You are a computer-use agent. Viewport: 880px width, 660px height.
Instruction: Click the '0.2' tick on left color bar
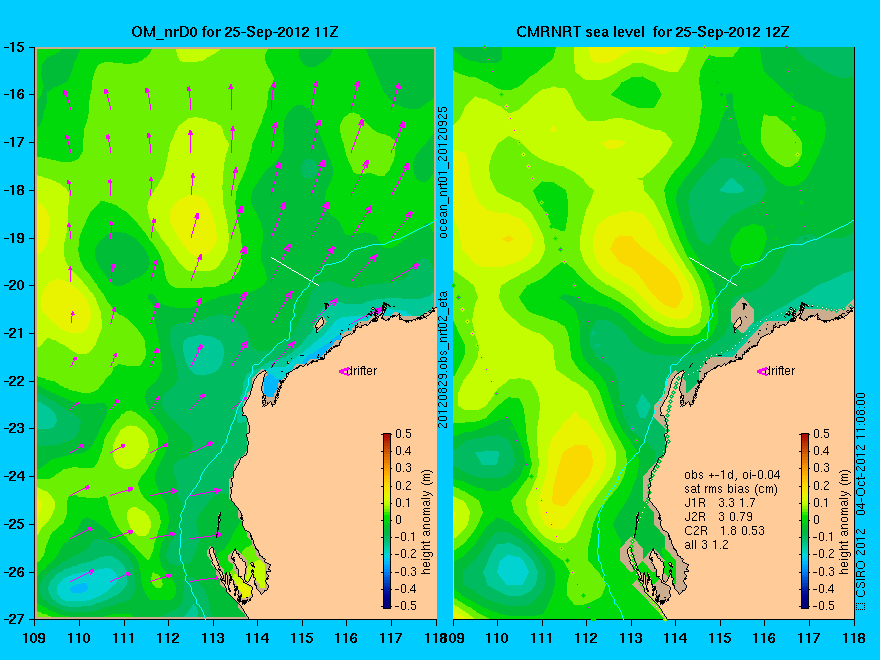click(x=403, y=485)
